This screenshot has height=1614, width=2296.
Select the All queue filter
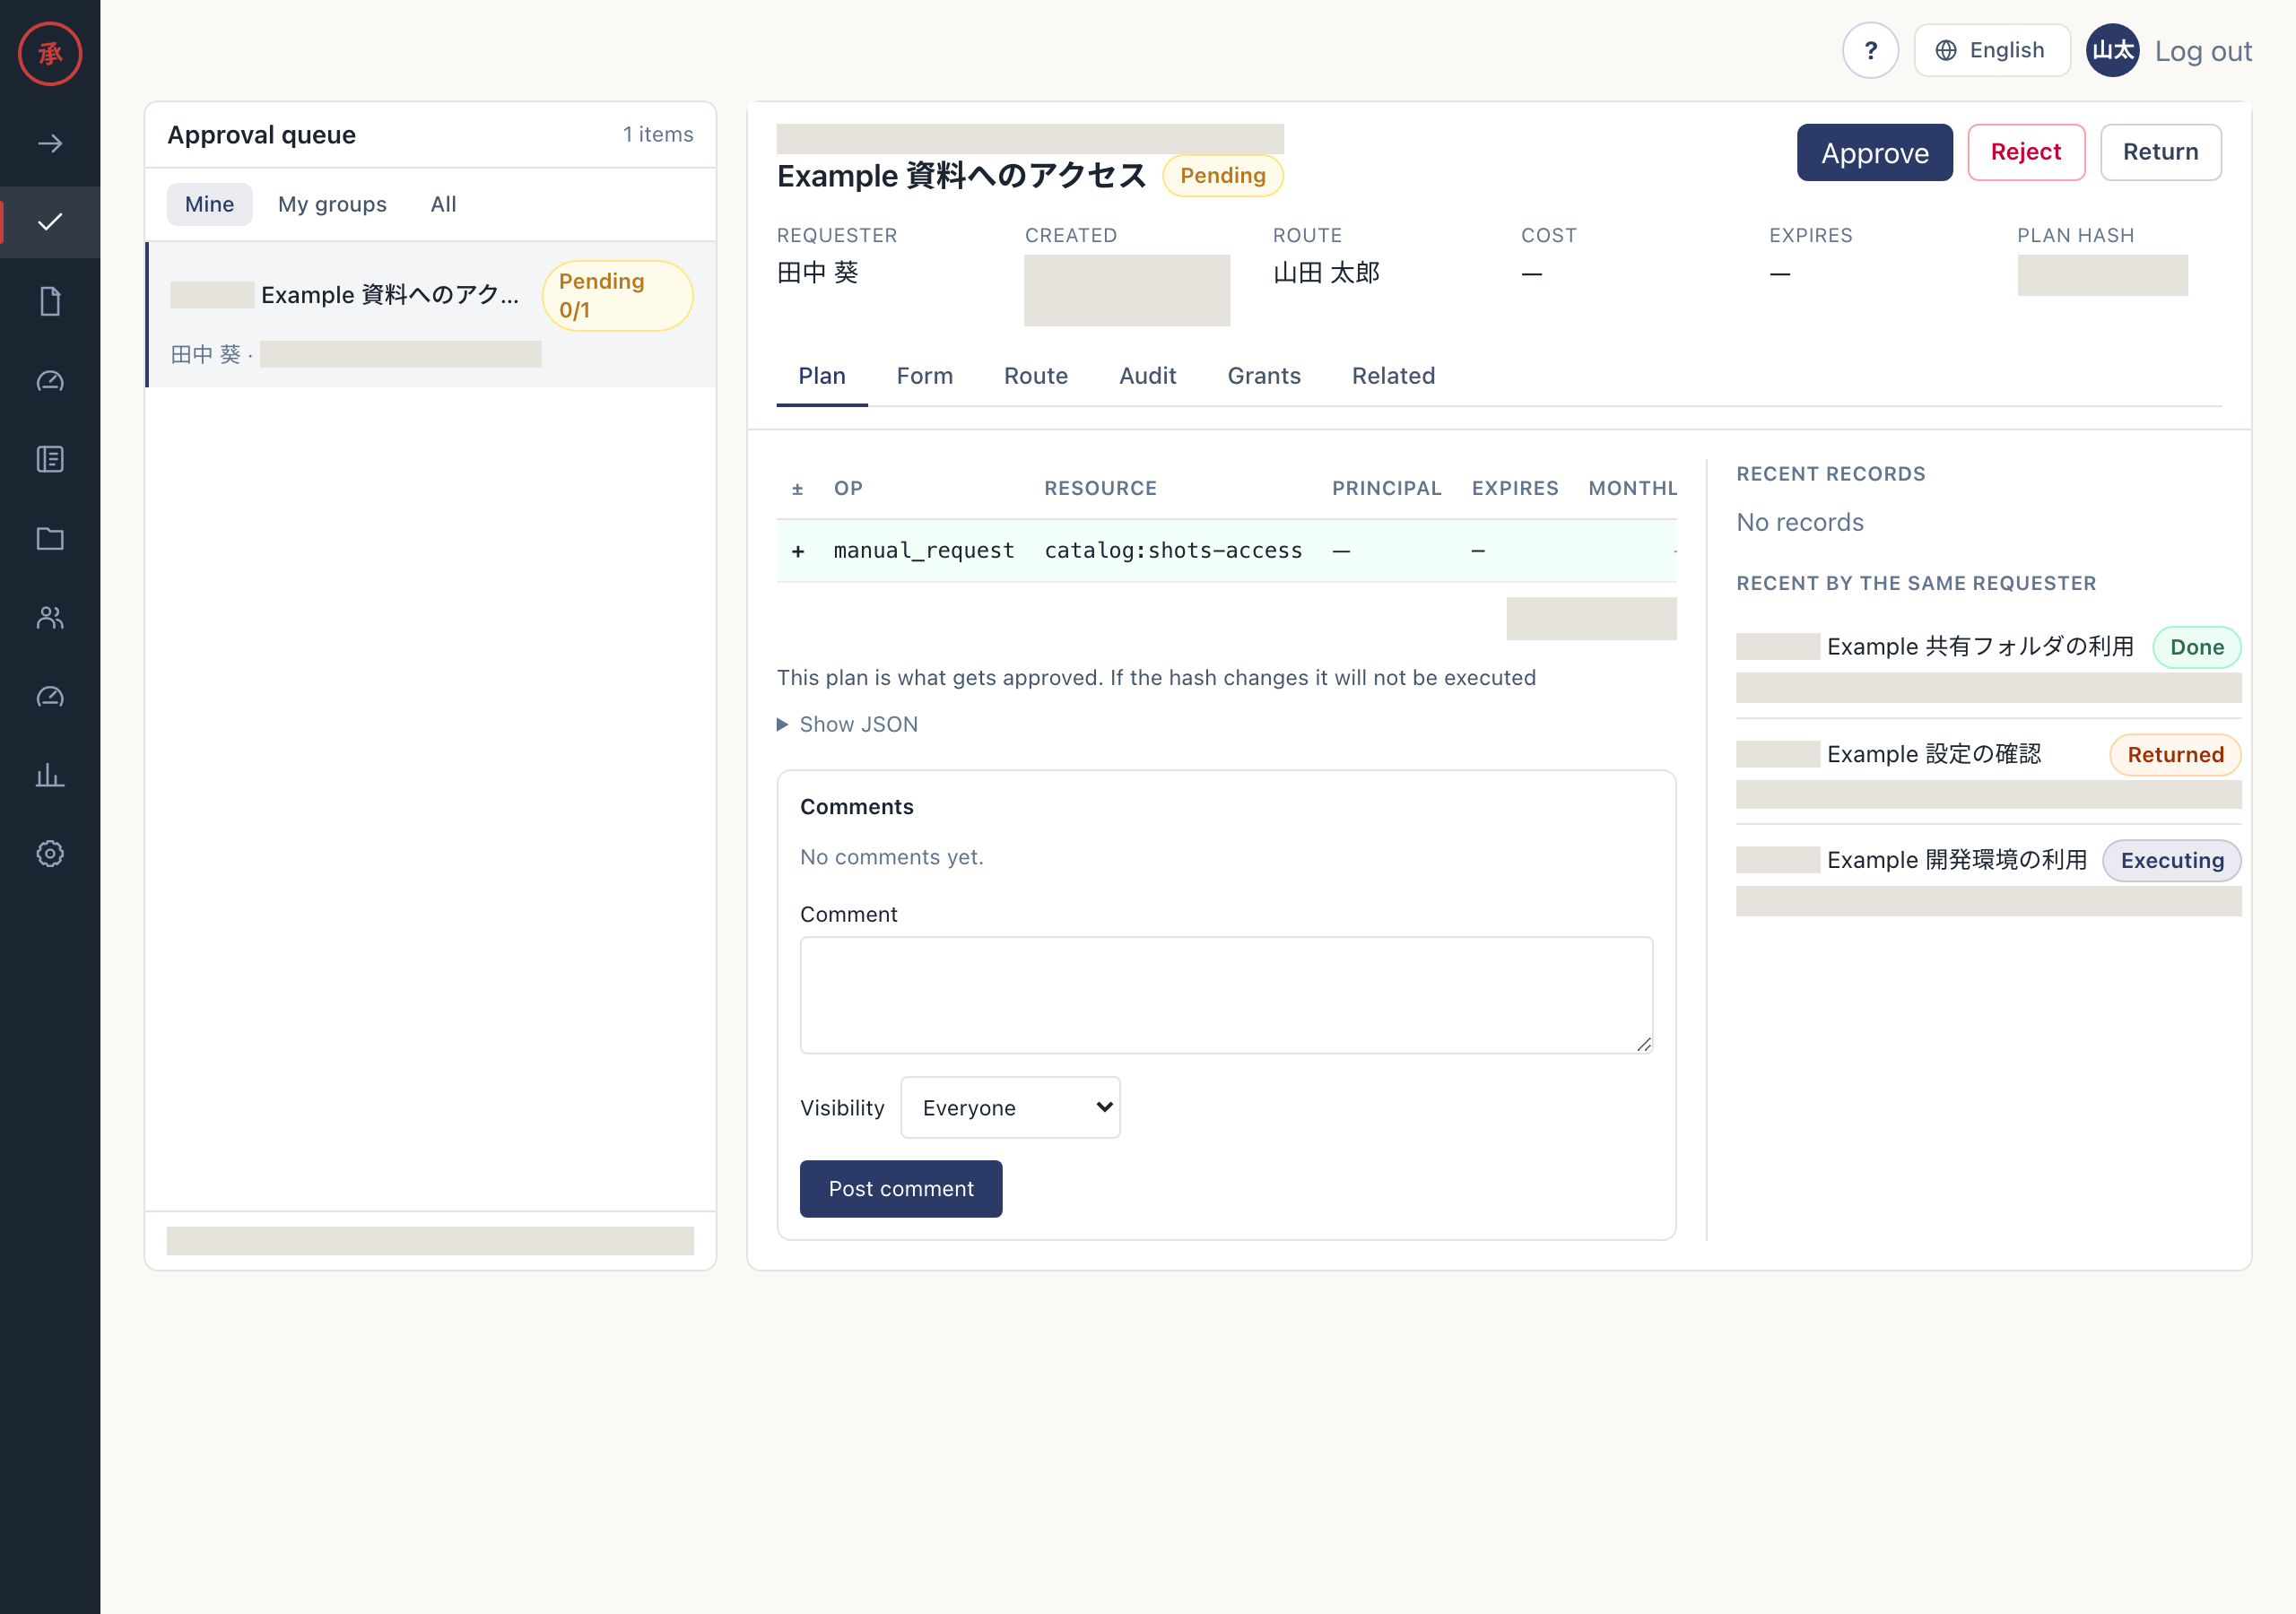443,204
